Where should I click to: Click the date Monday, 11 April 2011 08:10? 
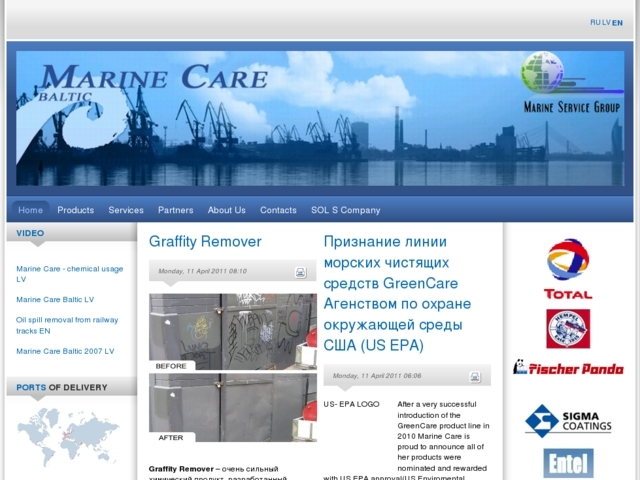click(202, 271)
